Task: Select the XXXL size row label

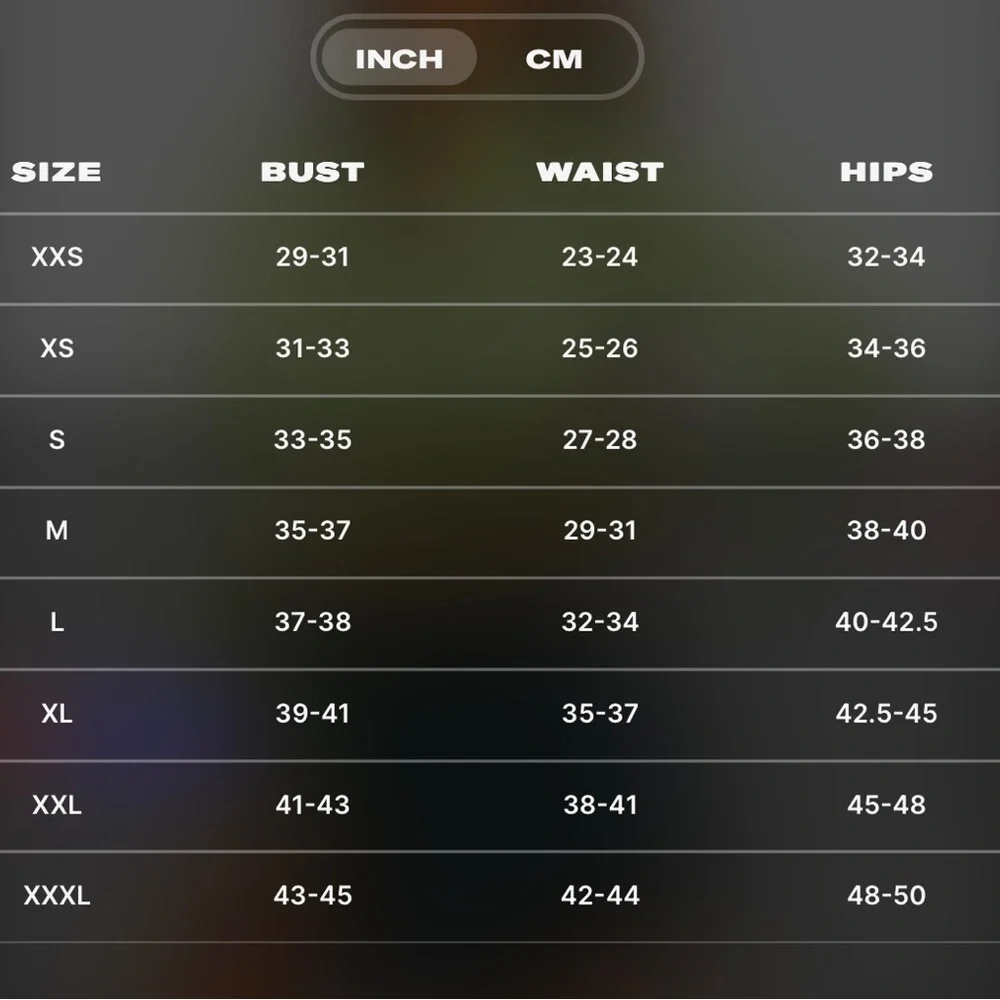Action: pyautogui.click(x=57, y=895)
